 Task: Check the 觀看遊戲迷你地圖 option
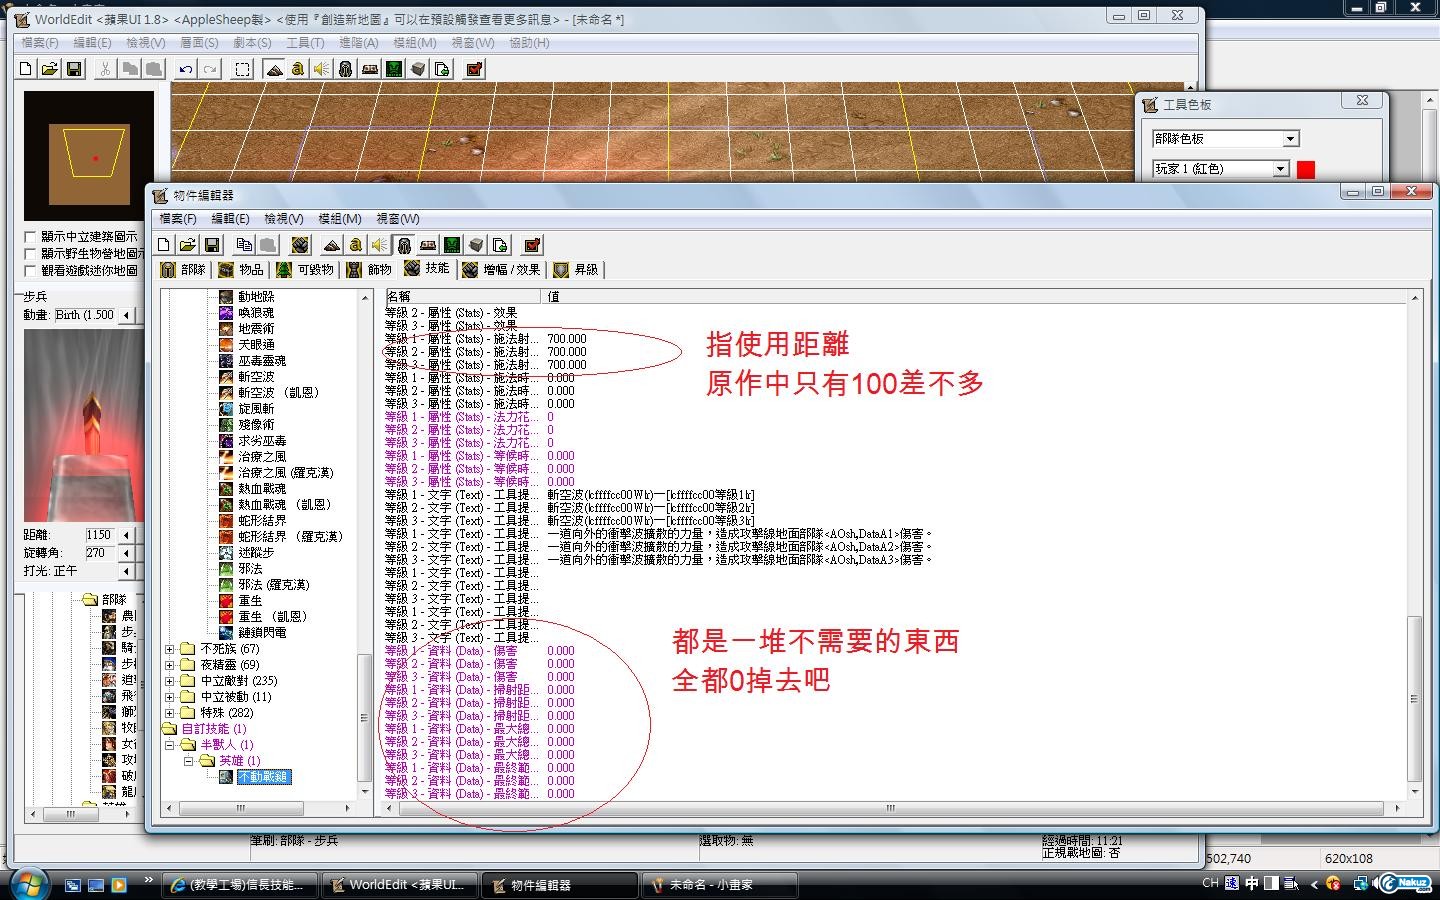pos(30,271)
